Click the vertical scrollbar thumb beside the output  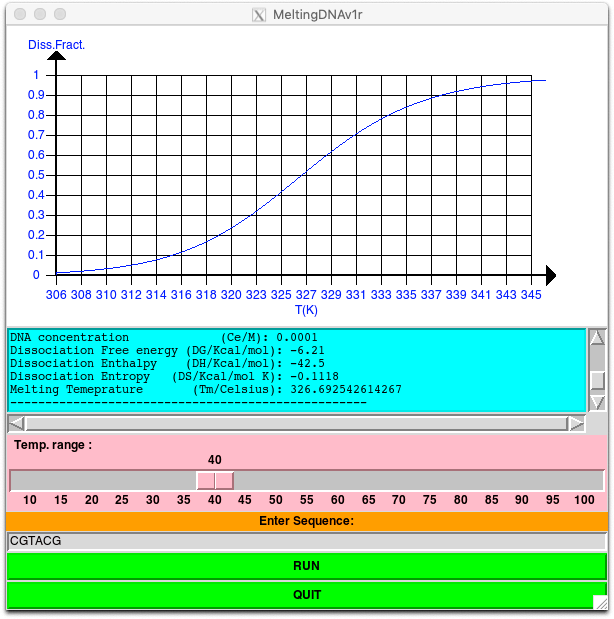597,379
